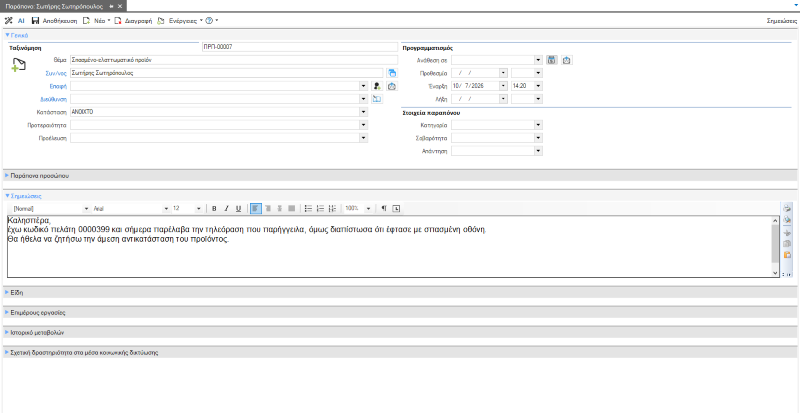Image resolution: width=800 pixels, height=413 pixels.
Task: Click the complaint document icon with green plus
Action: point(18,66)
